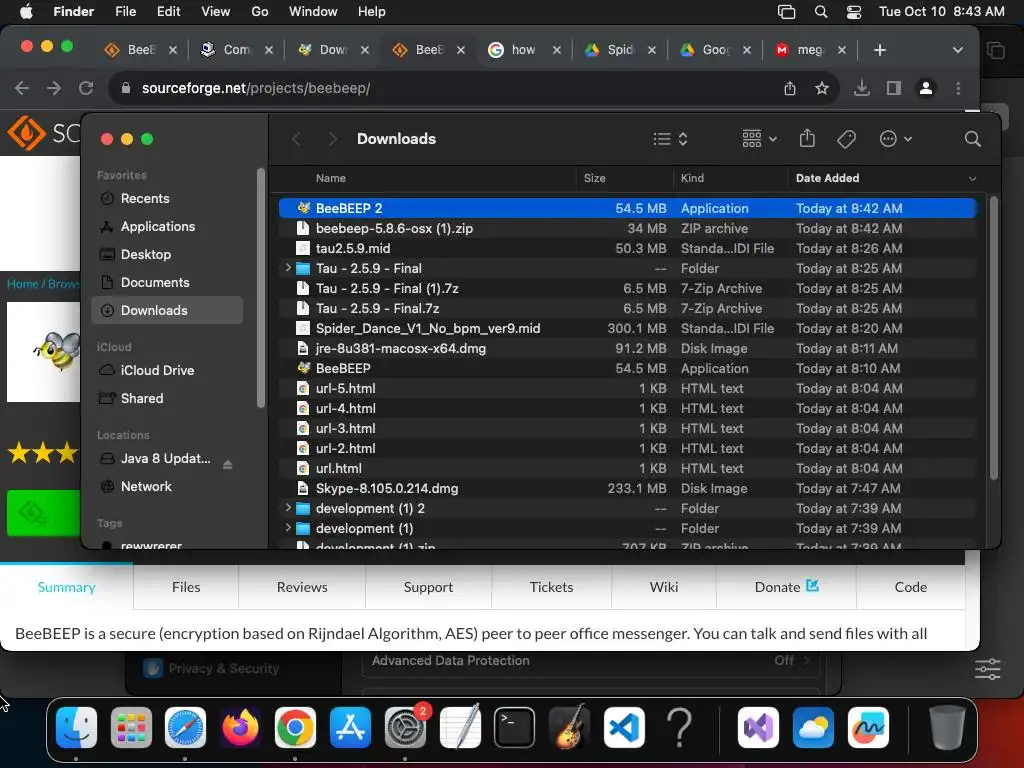Open Freeform from the dock

tap(868, 727)
